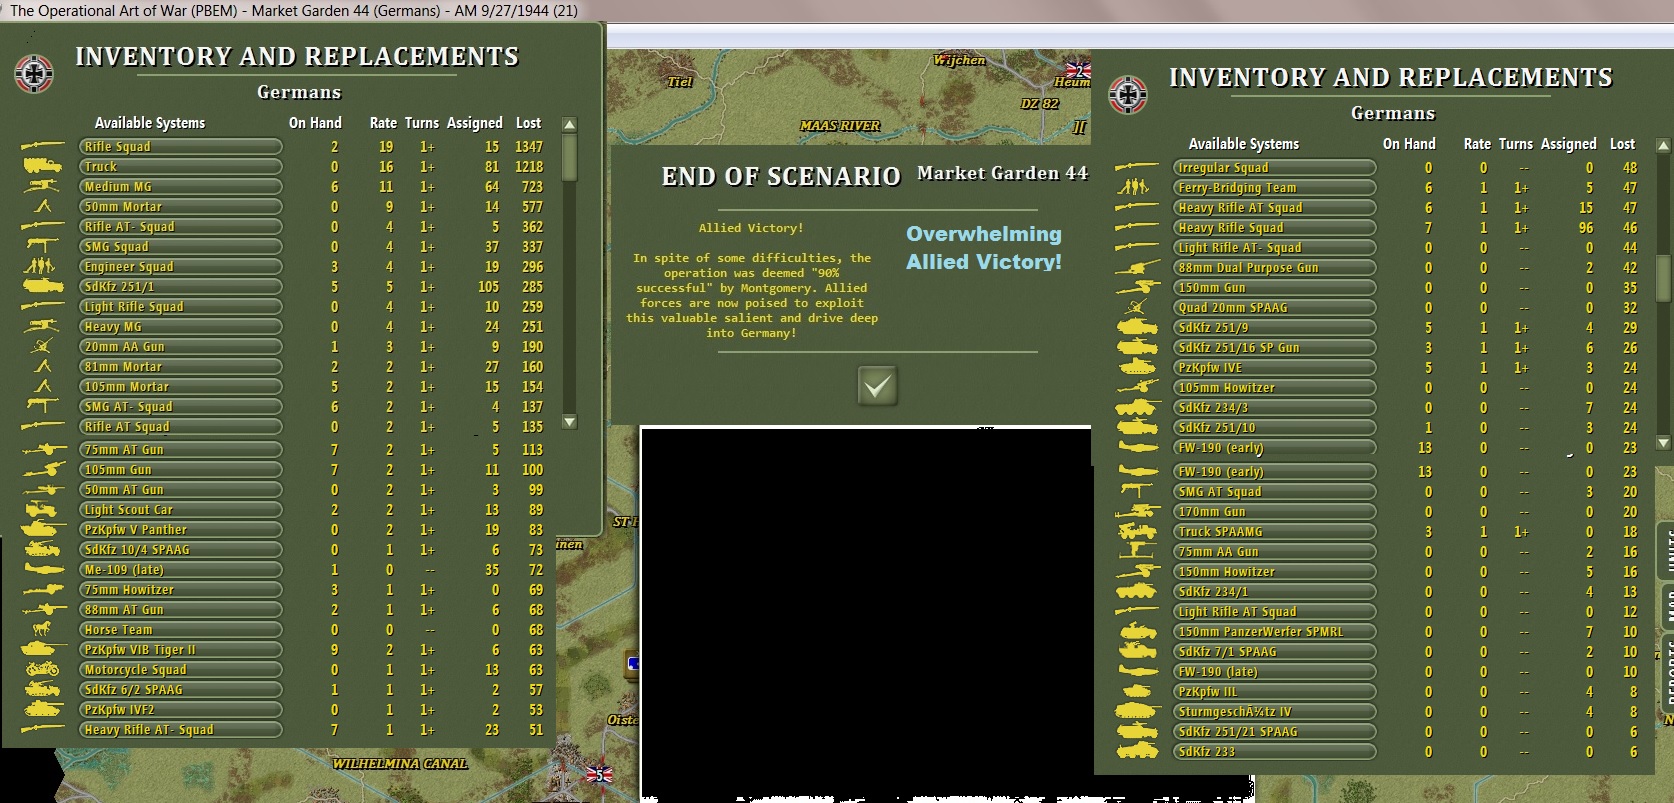1674x803 pixels.
Task: Open the SMG Squad system entry
Action: [x=180, y=247]
